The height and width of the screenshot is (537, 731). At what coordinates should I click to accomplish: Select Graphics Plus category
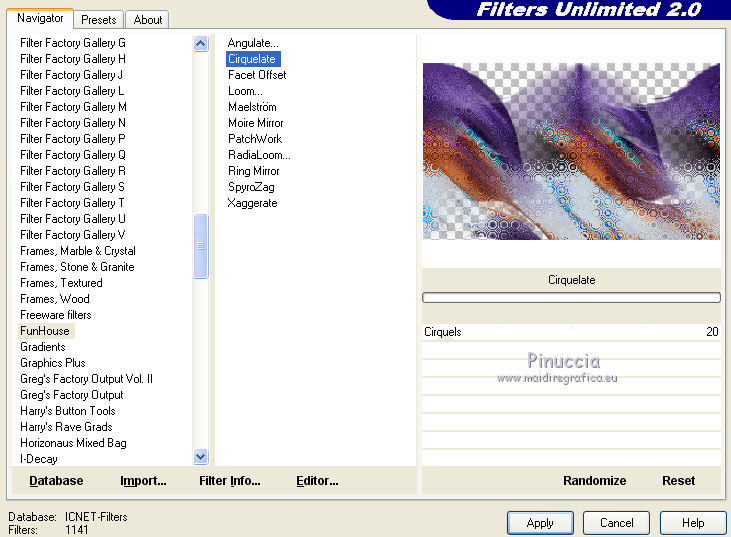(53, 363)
